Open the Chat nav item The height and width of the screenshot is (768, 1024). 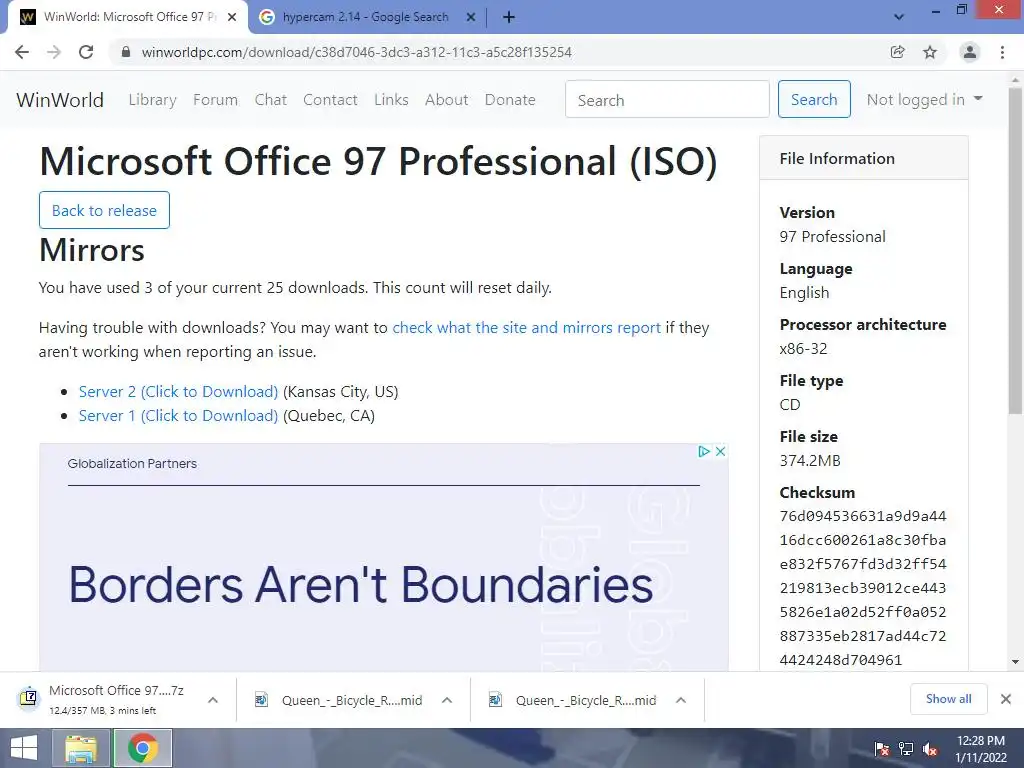(x=270, y=100)
